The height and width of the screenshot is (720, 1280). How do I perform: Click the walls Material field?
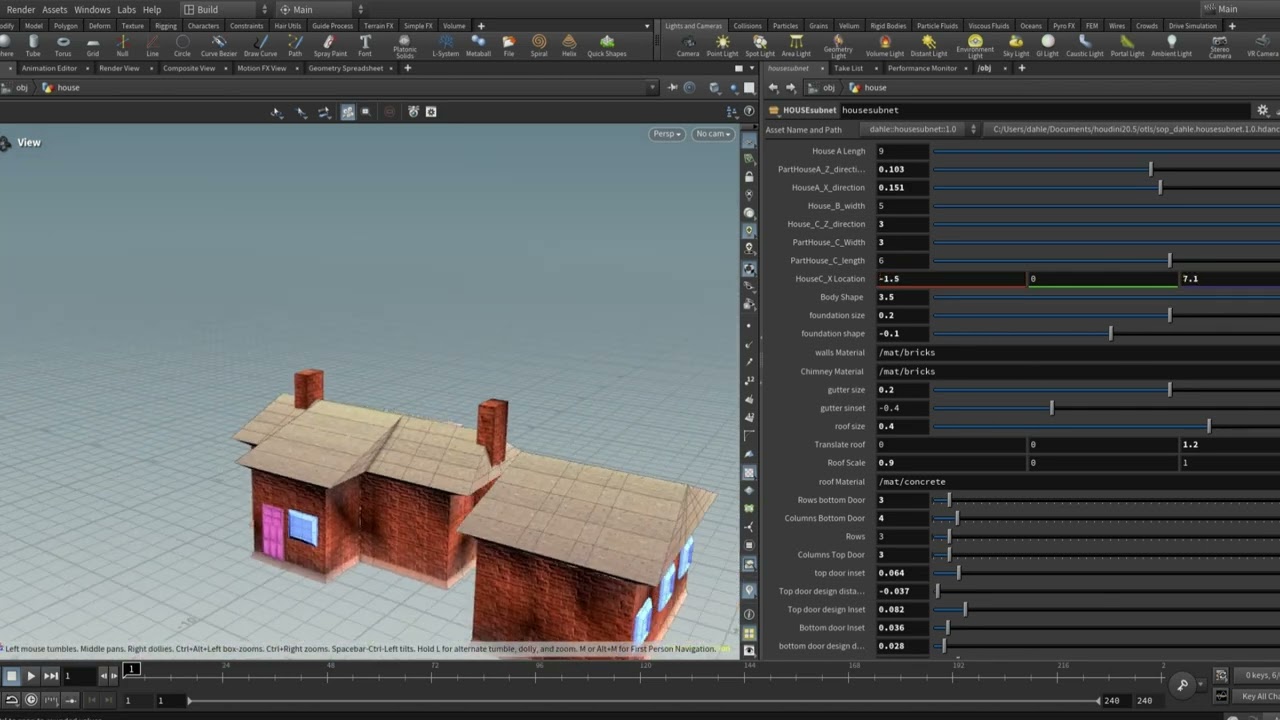[1078, 353]
